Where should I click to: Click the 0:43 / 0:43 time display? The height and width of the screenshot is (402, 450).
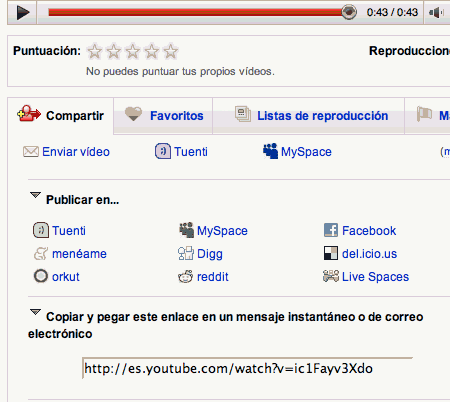pos(392,13)
